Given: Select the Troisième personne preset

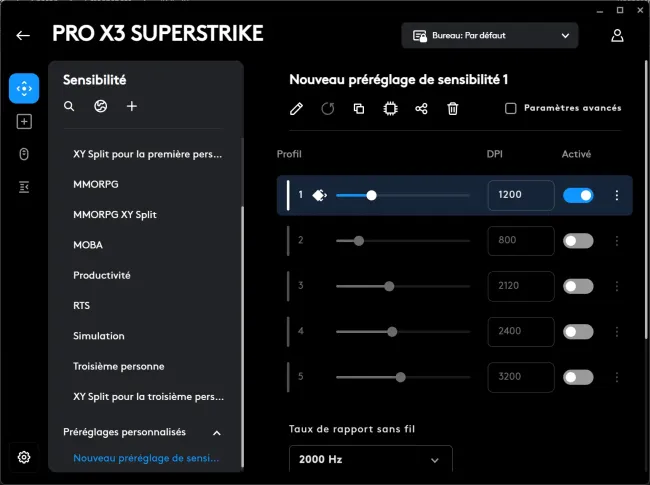Looking at the screenshot, I should (x=119, y=366).
